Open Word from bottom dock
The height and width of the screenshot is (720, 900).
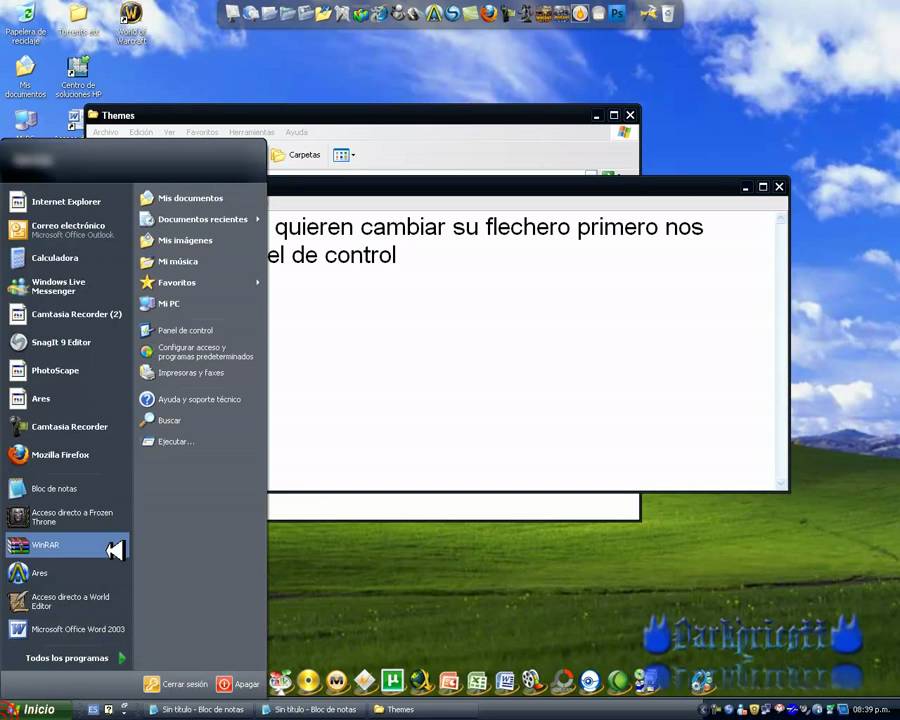click(x=506, y=682)
